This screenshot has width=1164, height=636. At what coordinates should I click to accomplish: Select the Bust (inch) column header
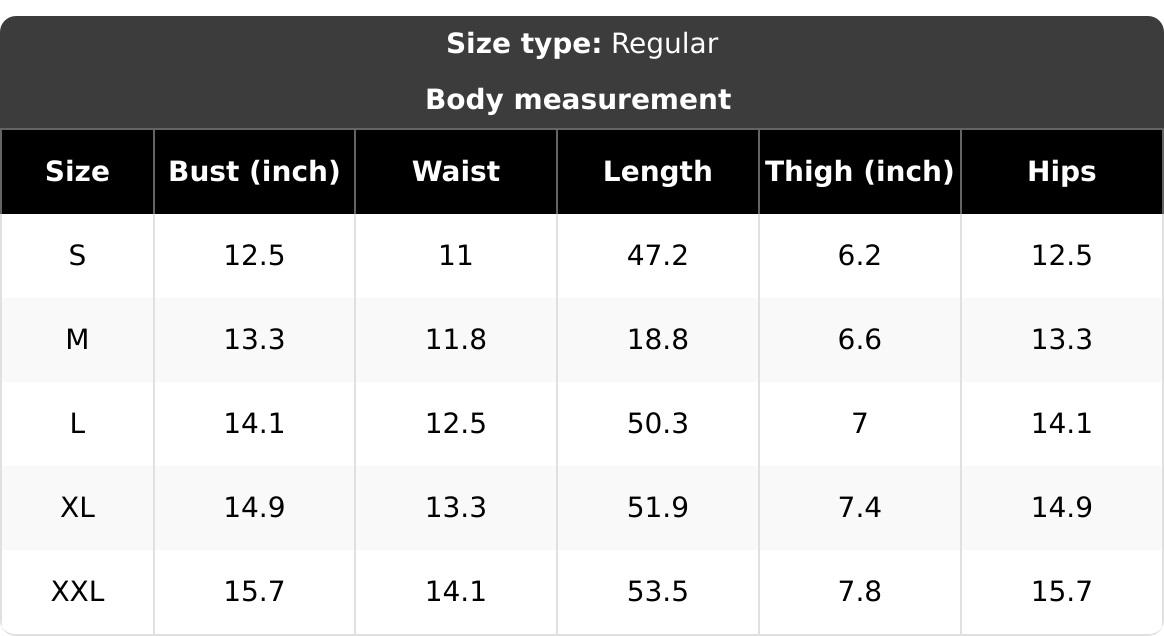click(x=254, y=171)
